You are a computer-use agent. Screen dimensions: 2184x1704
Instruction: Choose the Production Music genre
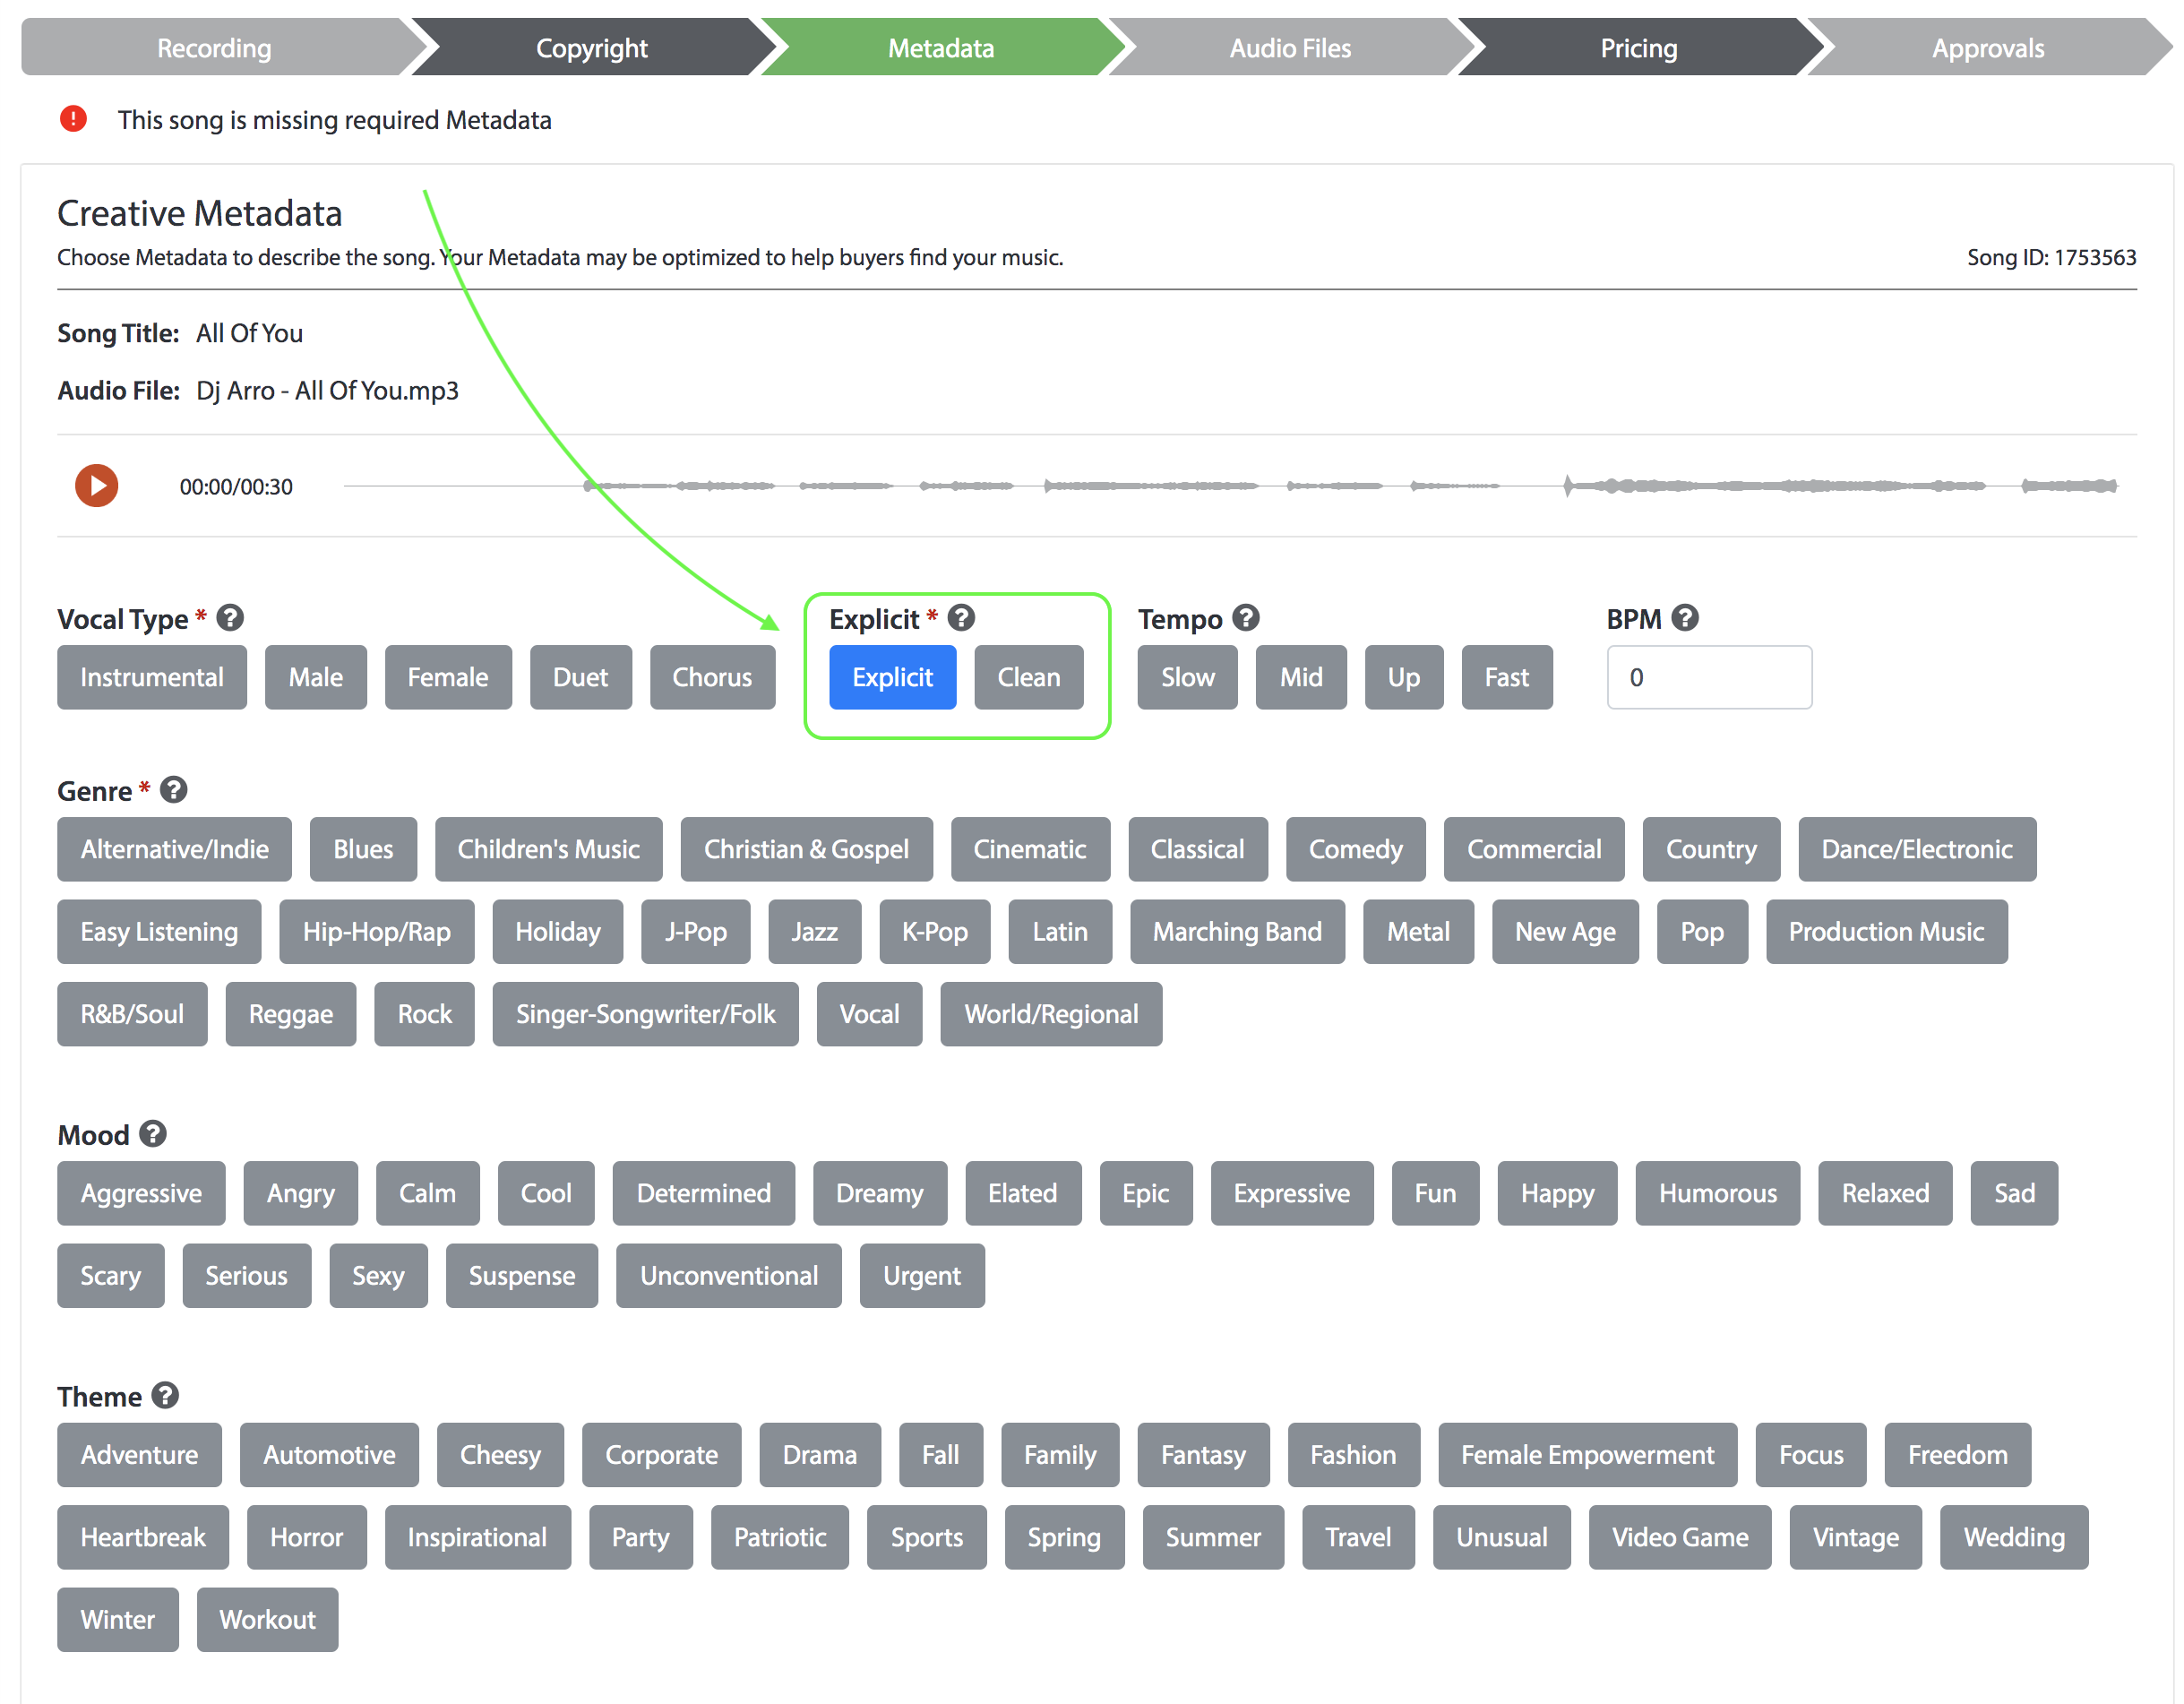tap(1887, 931)
